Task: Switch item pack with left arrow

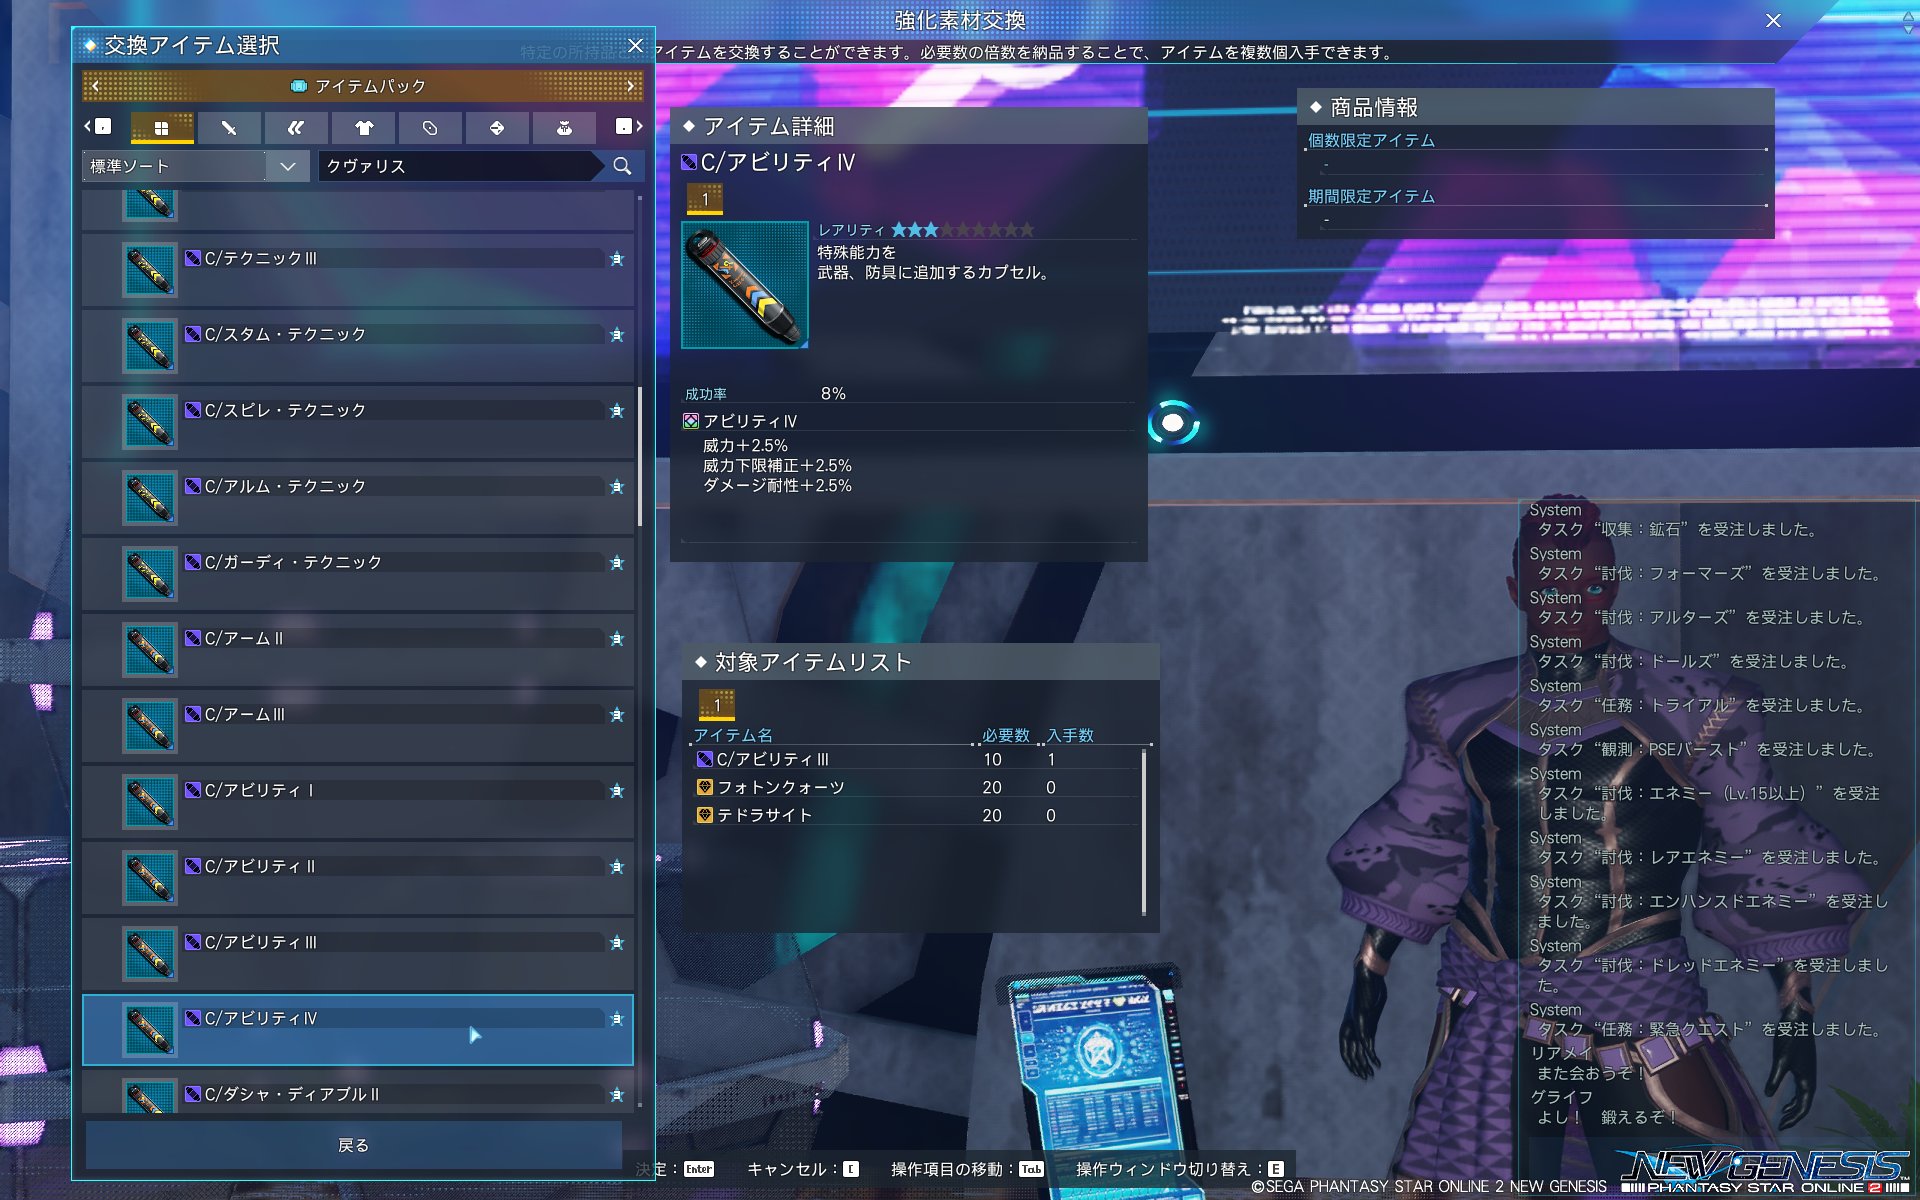Action: tap(95, 86)
